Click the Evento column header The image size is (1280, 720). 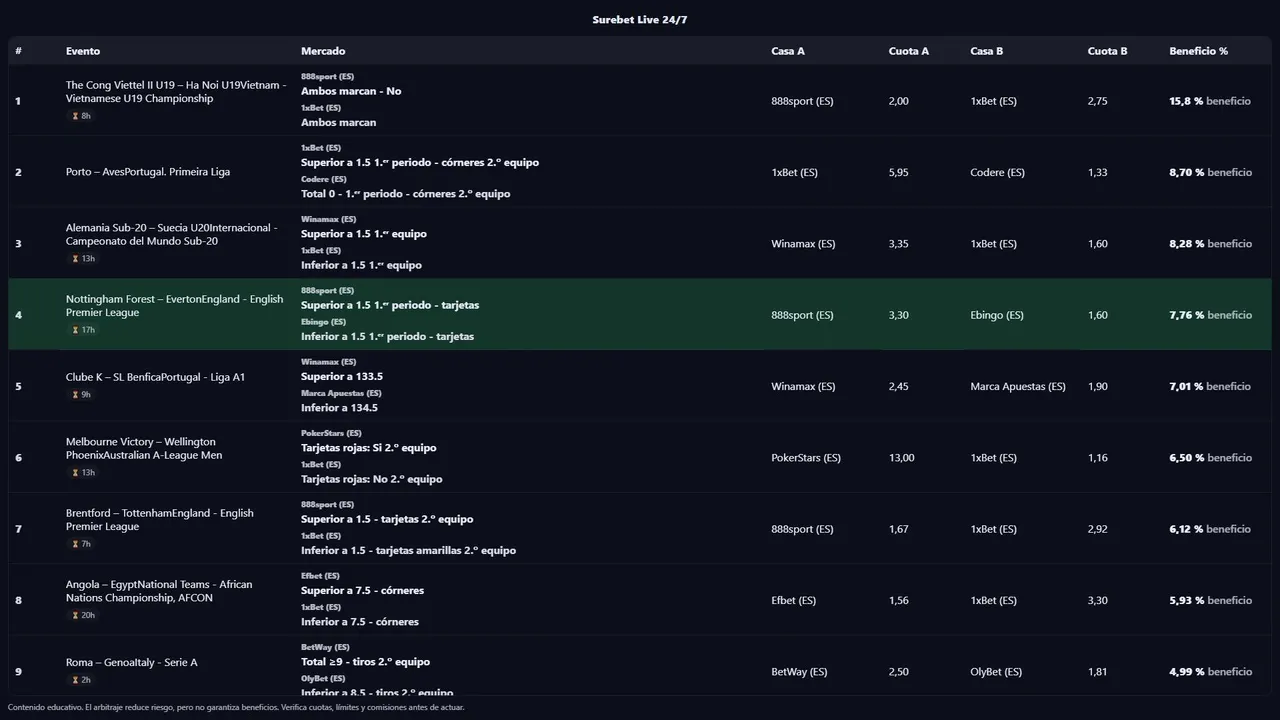83,51
